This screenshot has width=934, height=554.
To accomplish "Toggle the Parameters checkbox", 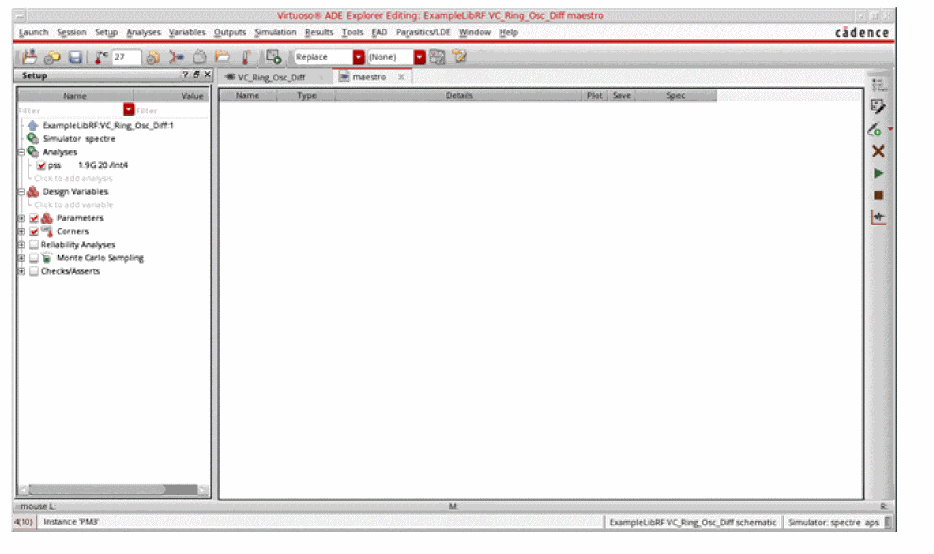I will pos(34,218).
